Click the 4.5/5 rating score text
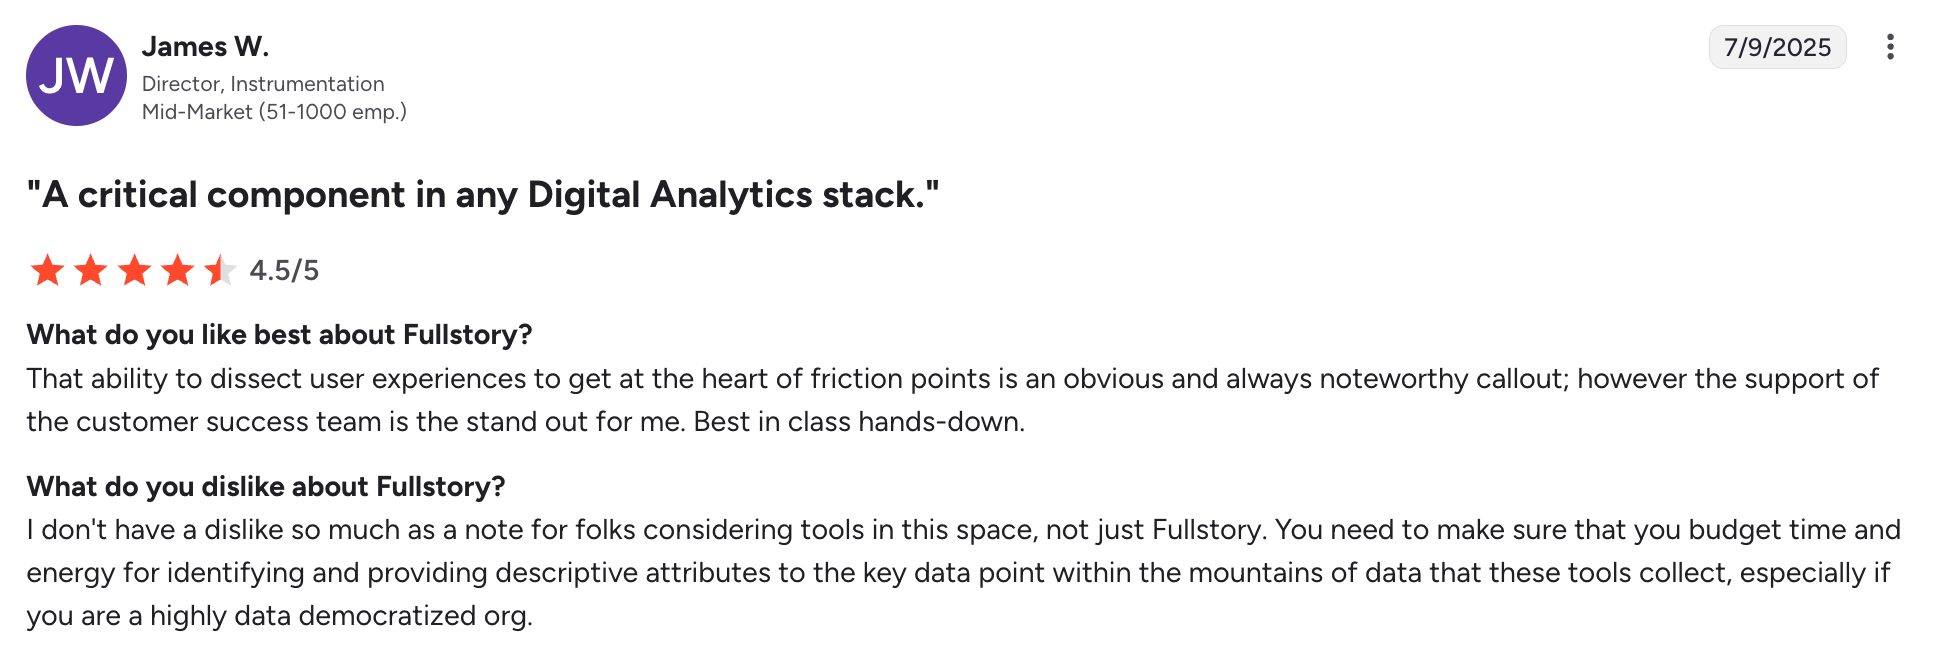 284,270
